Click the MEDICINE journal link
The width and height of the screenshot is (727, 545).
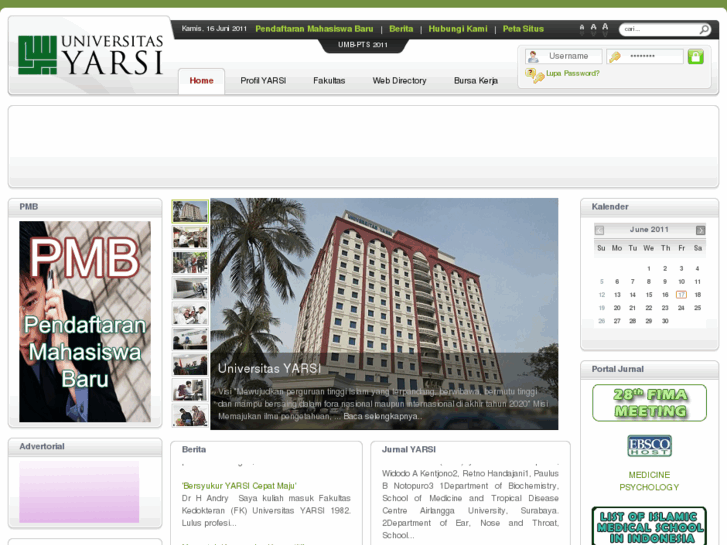pyautogui.click(x=649, y=475)
